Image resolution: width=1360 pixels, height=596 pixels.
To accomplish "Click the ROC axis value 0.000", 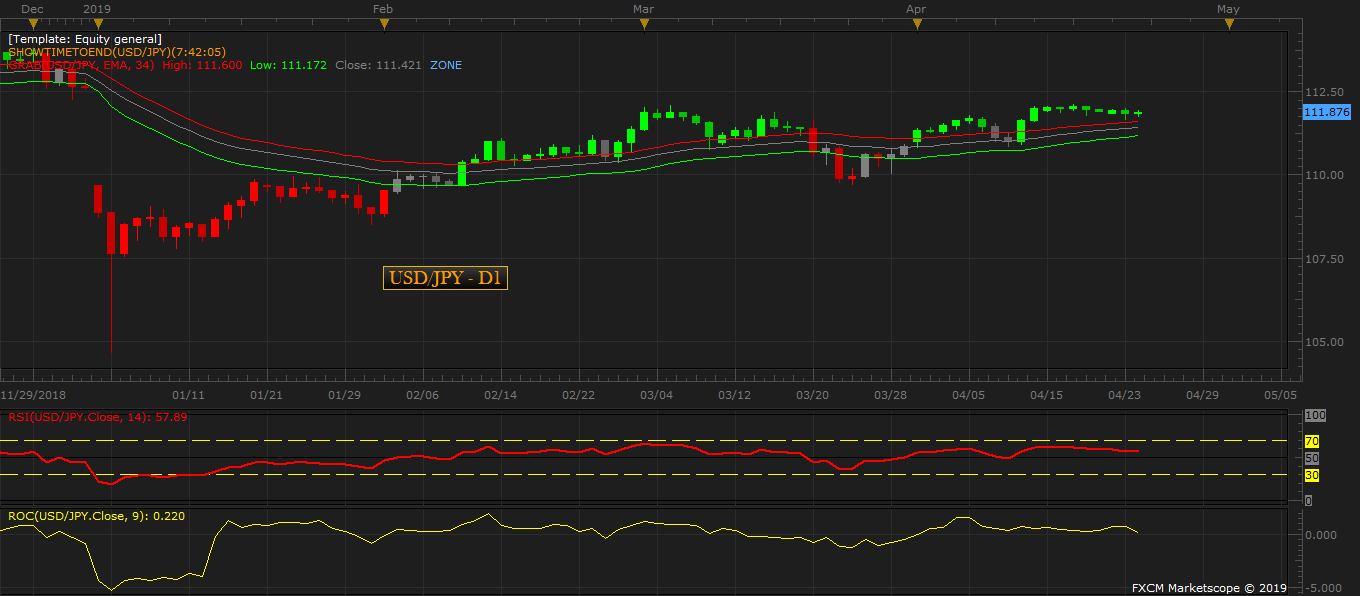I will tap(1322, 535).
